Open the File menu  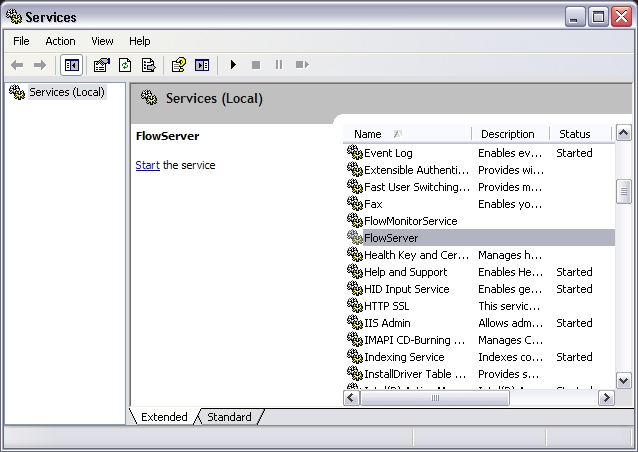(x=21, y=41)
